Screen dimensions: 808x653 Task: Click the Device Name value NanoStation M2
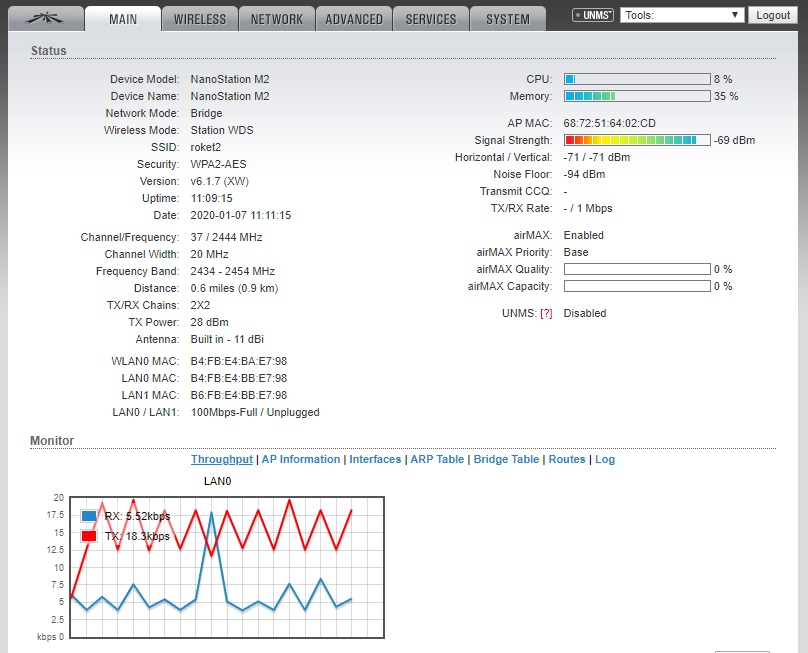230,96
